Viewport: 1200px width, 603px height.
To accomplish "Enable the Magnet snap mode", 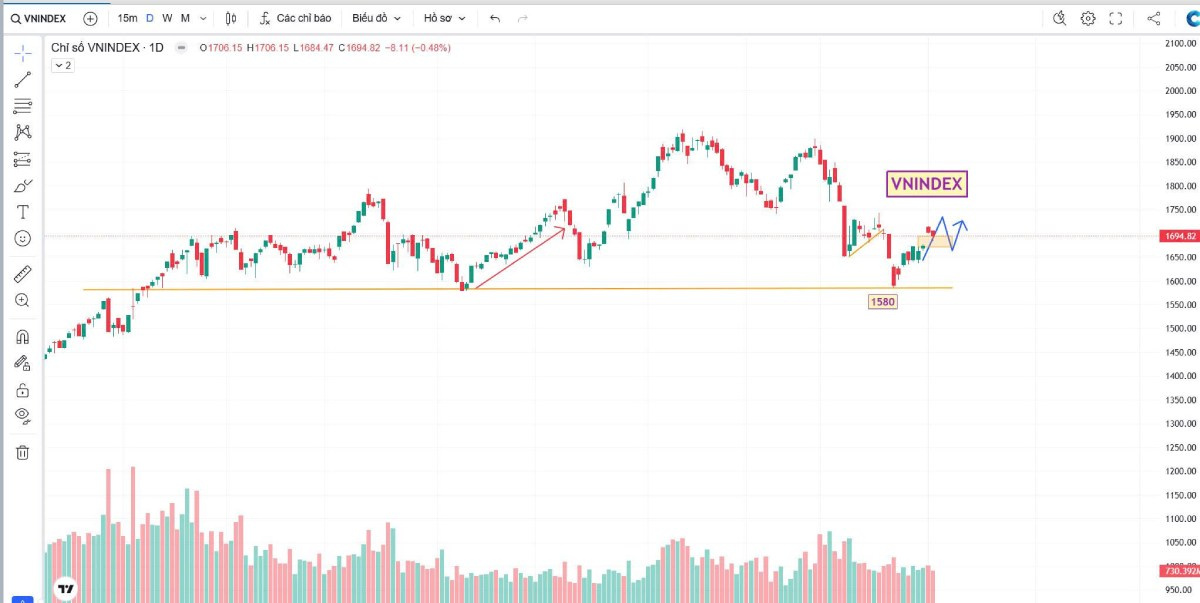I will click(20, 336).
